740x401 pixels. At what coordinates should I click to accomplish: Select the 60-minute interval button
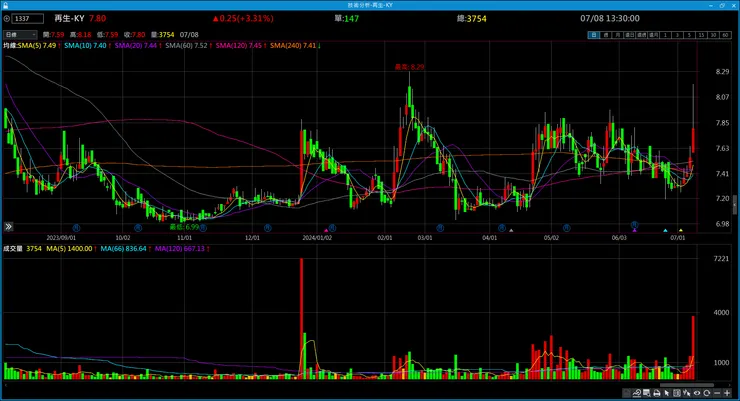point(725,35)
